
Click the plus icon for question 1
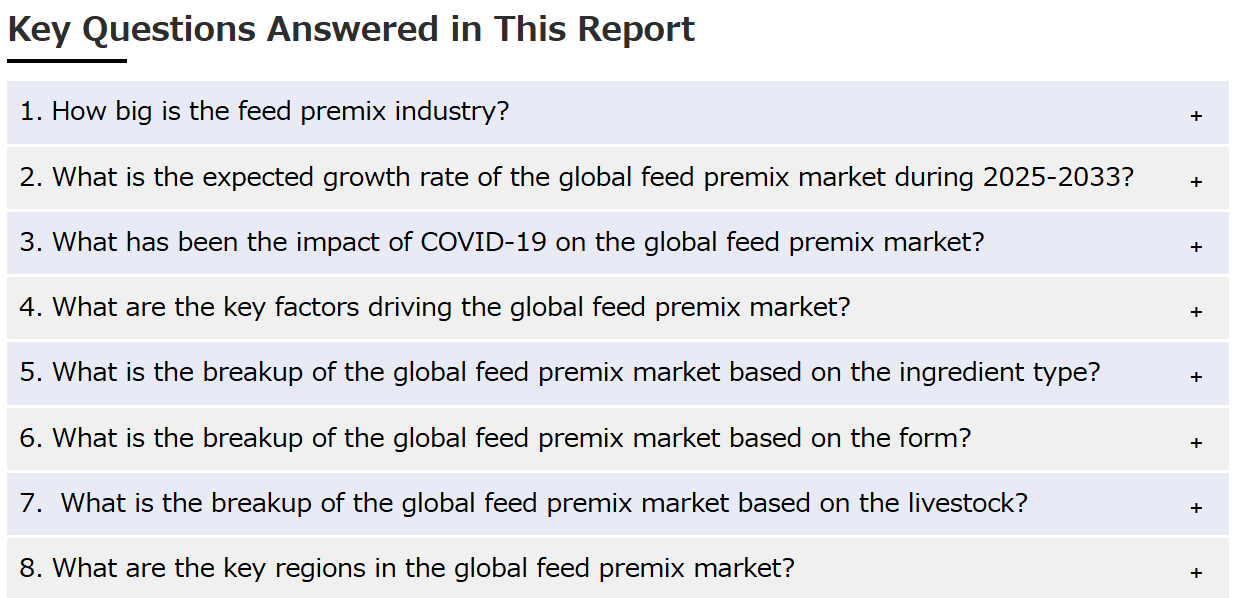tap(1196, 116)
